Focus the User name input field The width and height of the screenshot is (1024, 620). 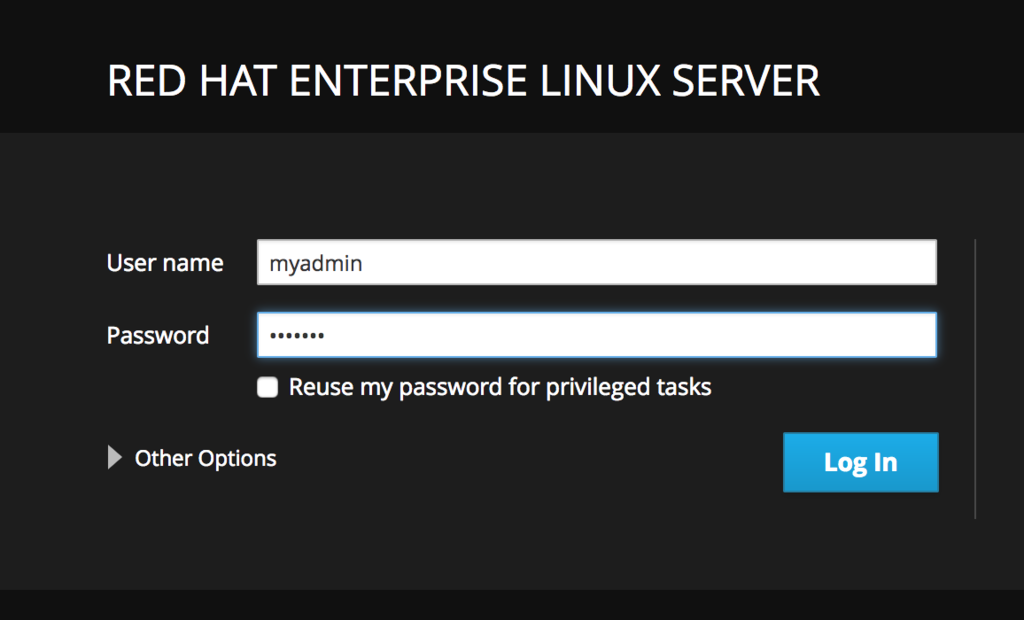pyautogui.click(x=596, y=263)
